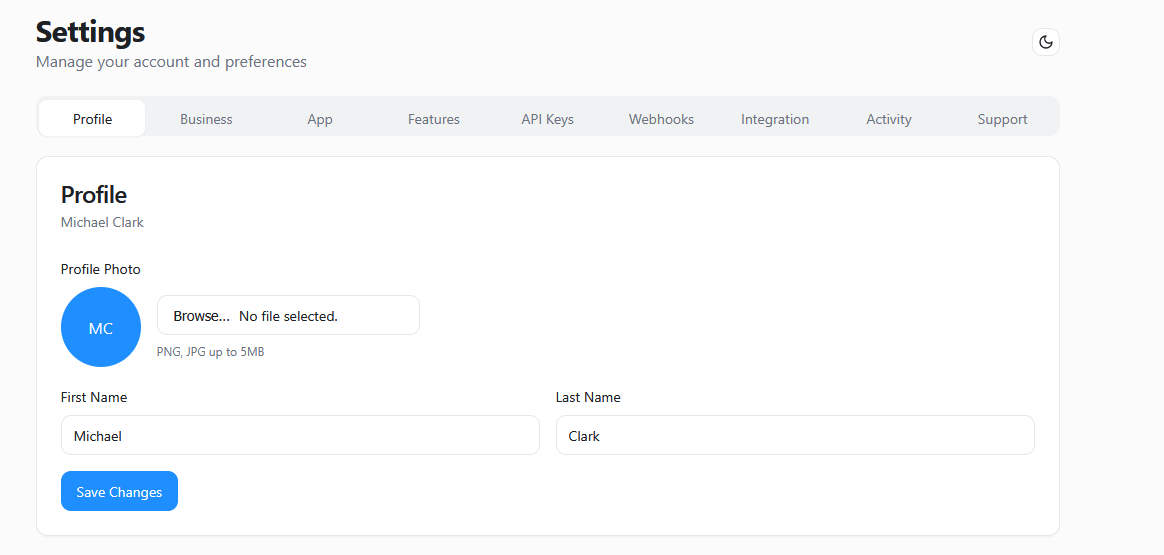Screen dimensions: 1164x555
Task: Click the Browse file button
Action: point(201,316)
